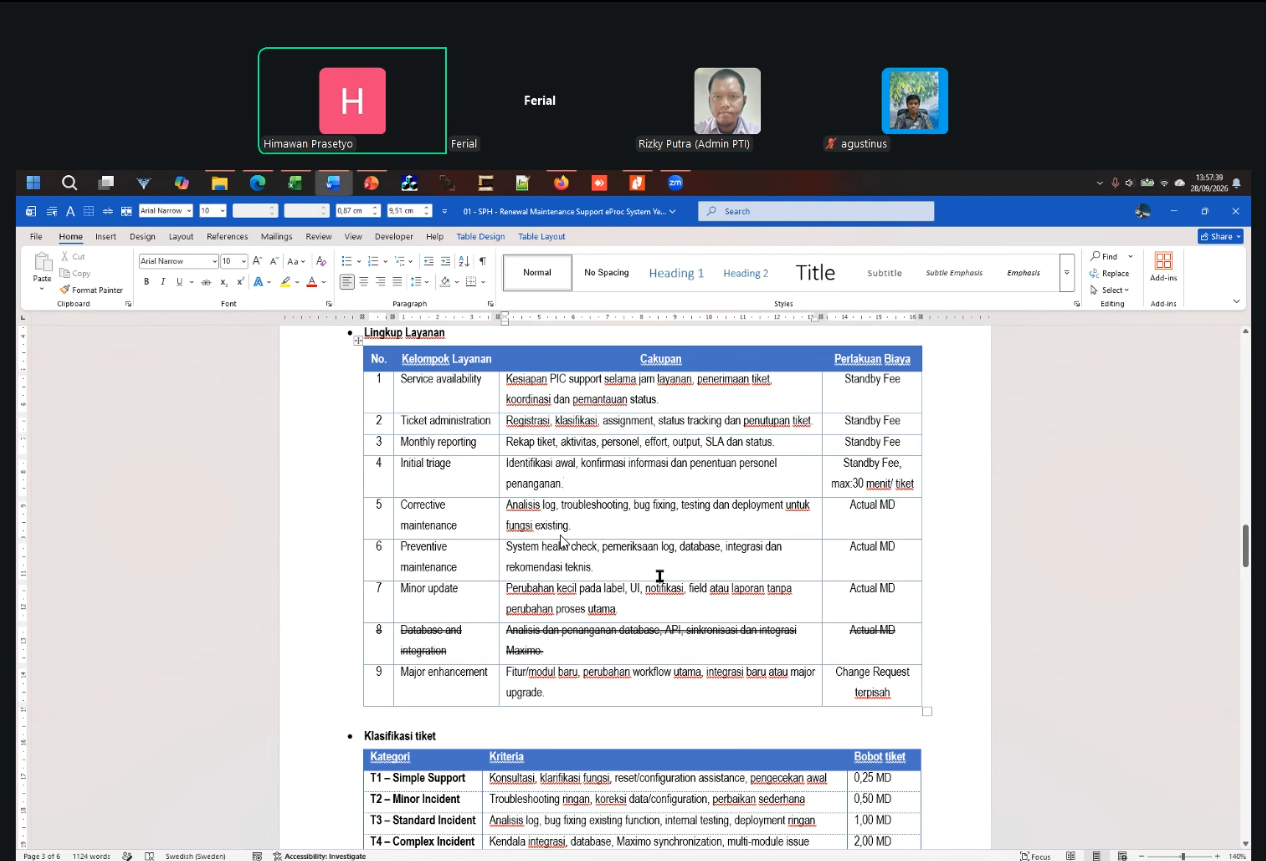Screen dimensions: 1266x861
Task: Click the Underline icon in the ribbon
Action: point(179,282)
